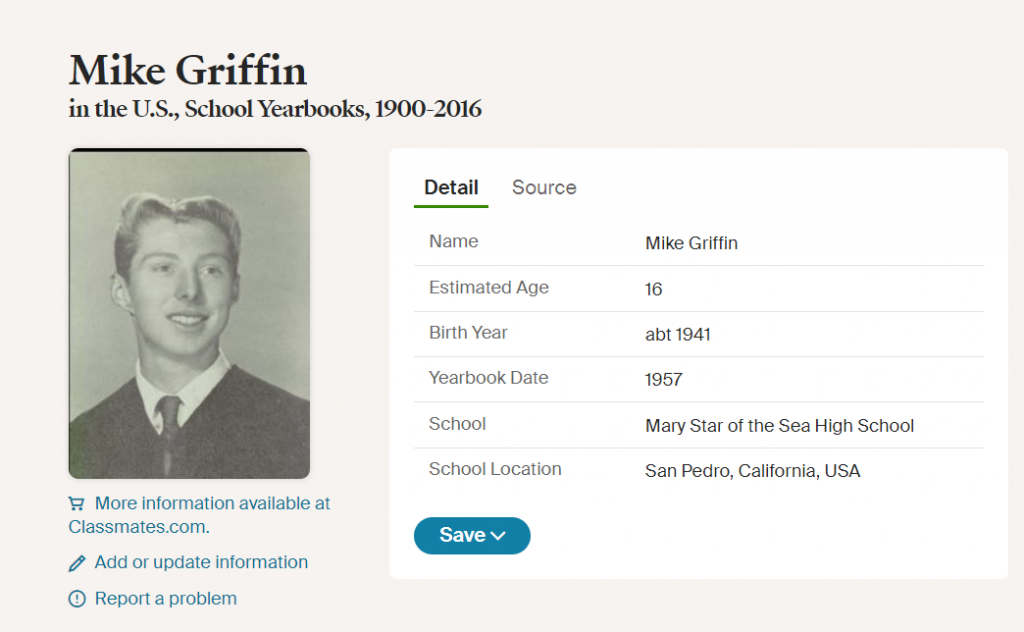Click the Yearbook Date value 1957
Viewport: 1024px width, 632px height.
click(x=664, y=380)
